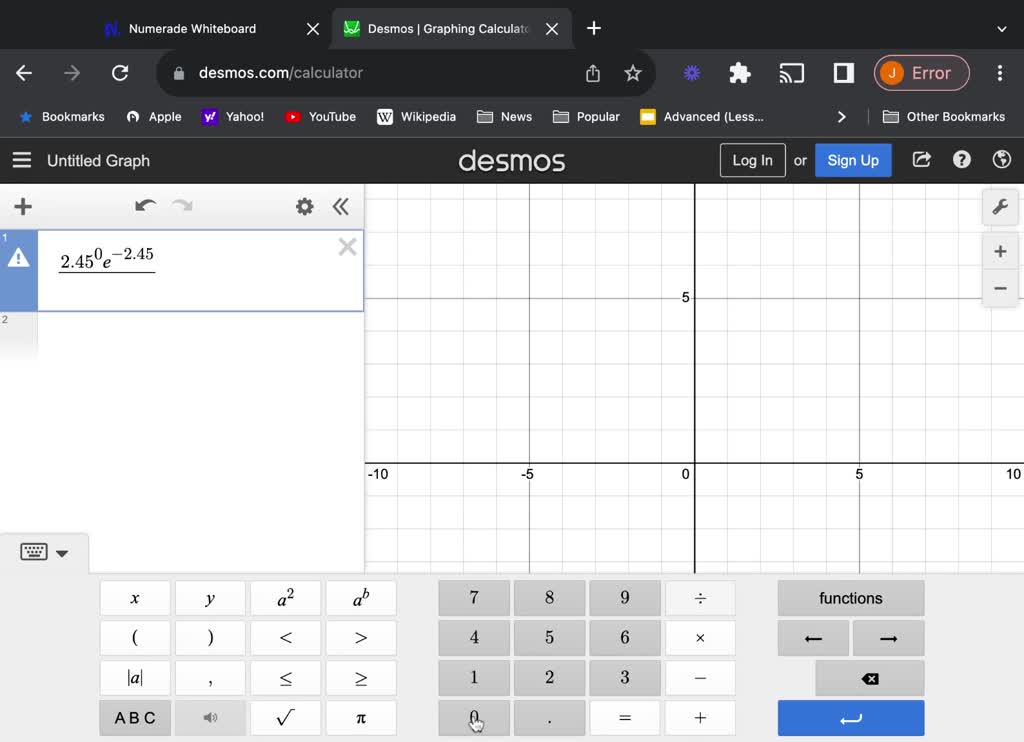
Task: Open the Desmos hamburger menu
Action: (x=22, y=160)
